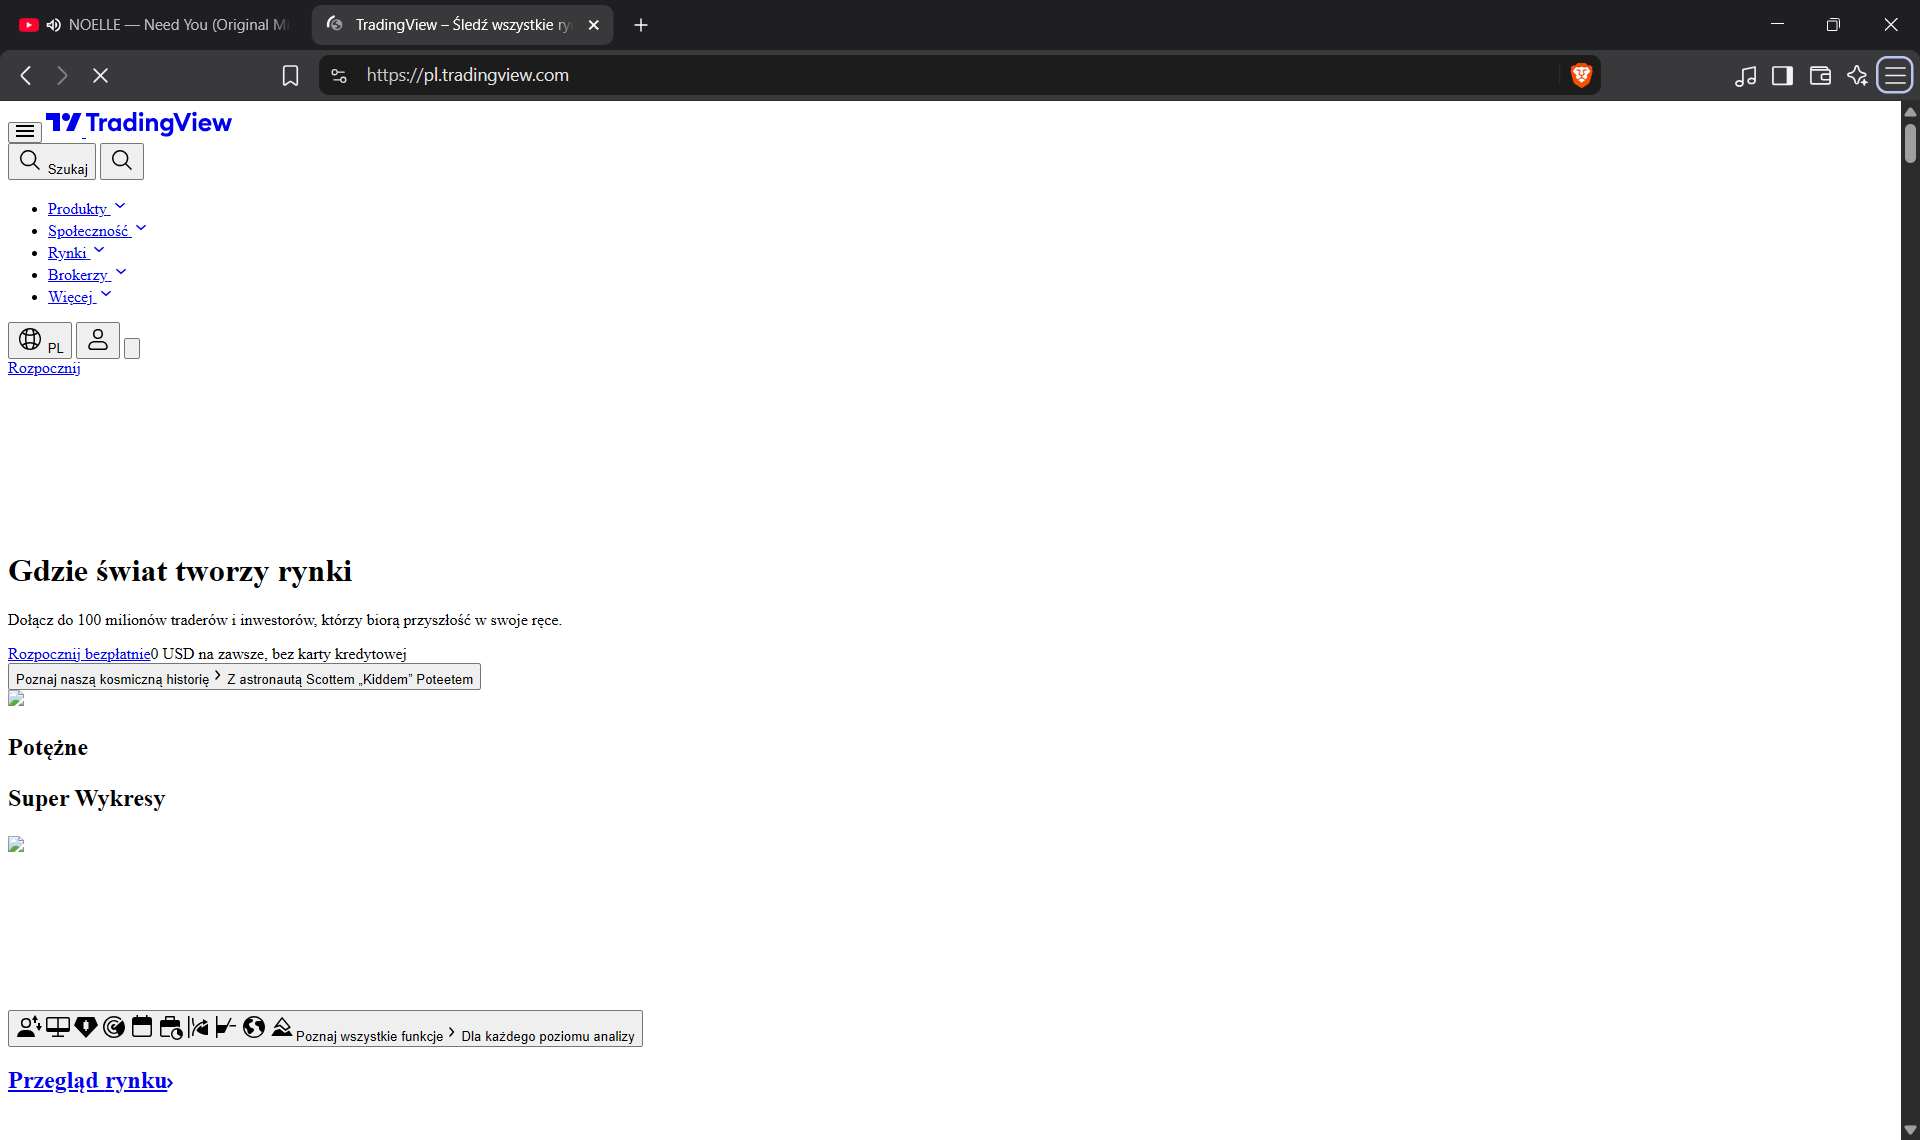
Task: Open the Więcej menu link
Action: [71, 297]
